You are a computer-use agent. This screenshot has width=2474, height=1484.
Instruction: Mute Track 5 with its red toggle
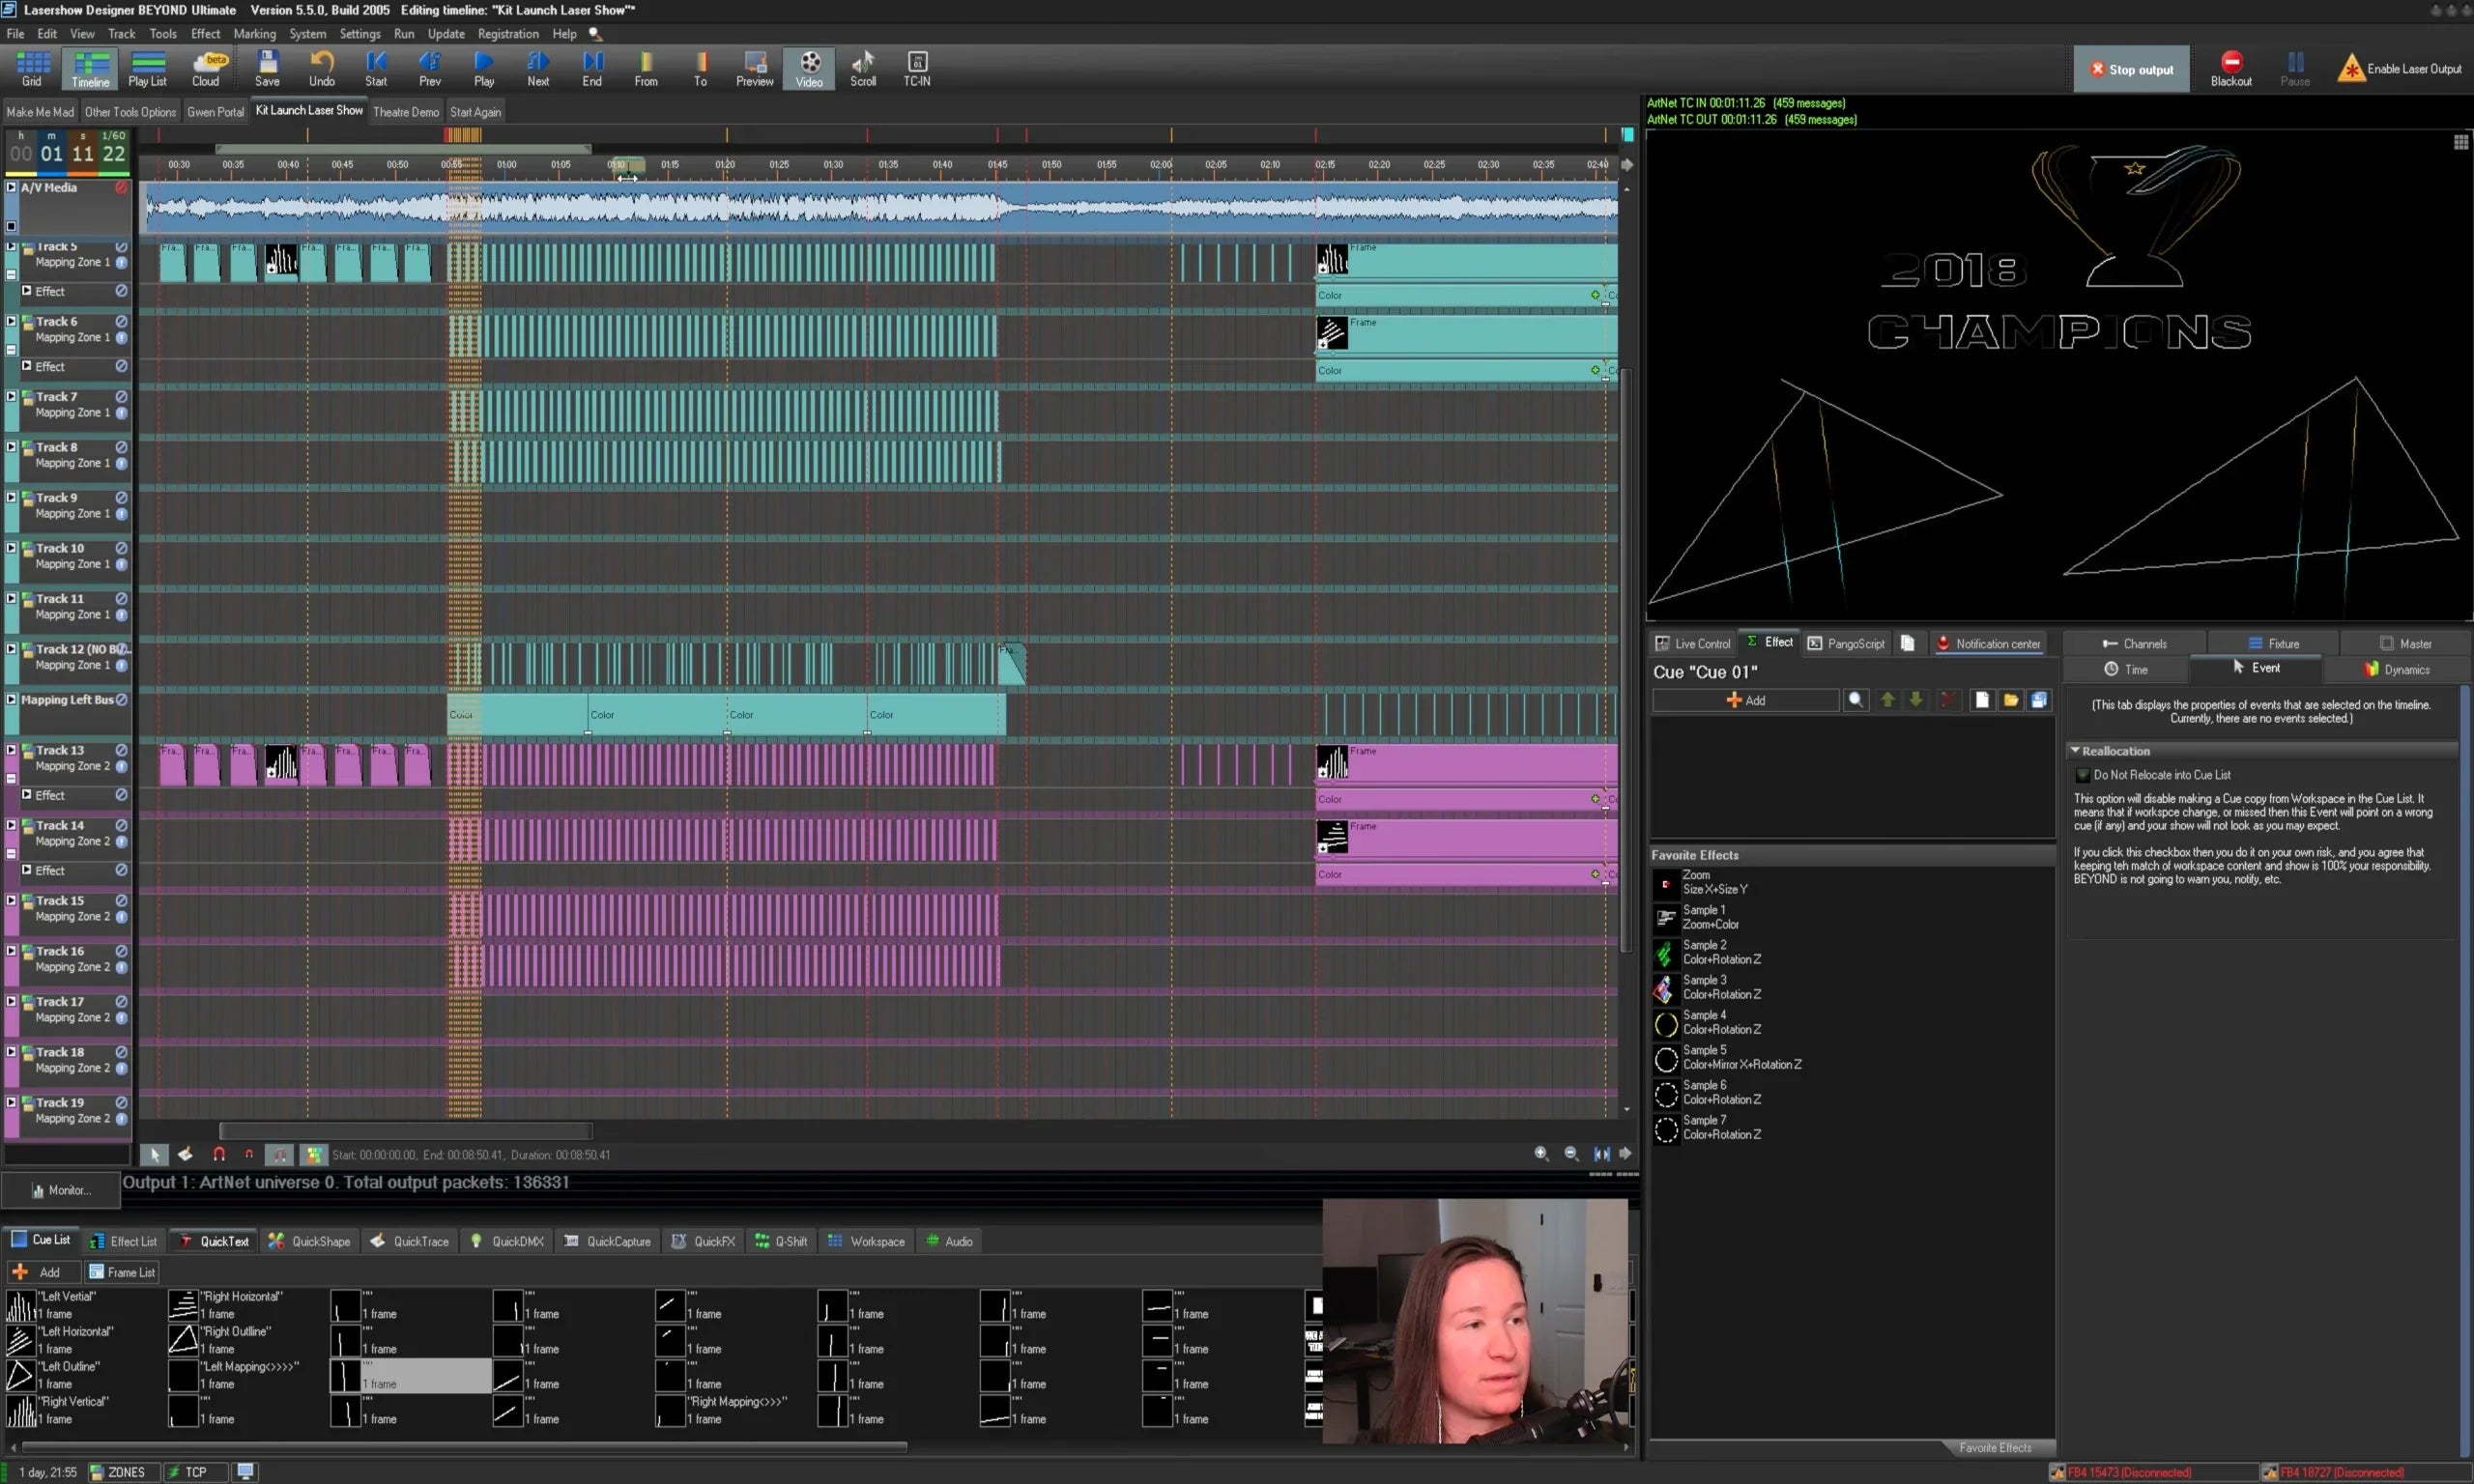(x=122, y=247)
